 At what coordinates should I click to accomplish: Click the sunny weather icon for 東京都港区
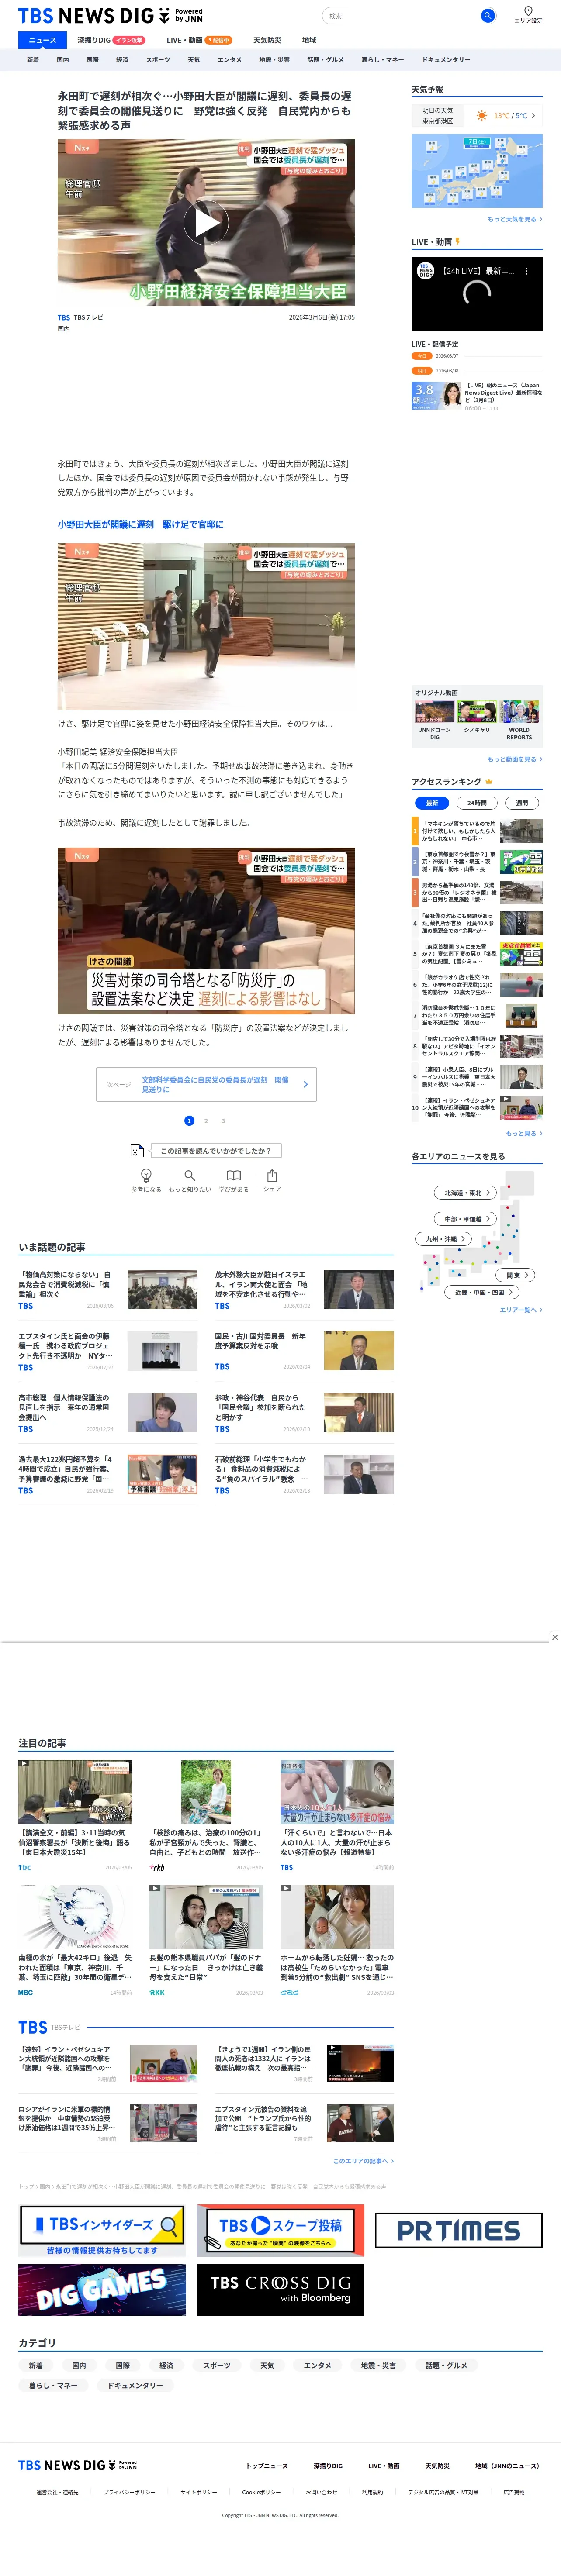[482, 116]
